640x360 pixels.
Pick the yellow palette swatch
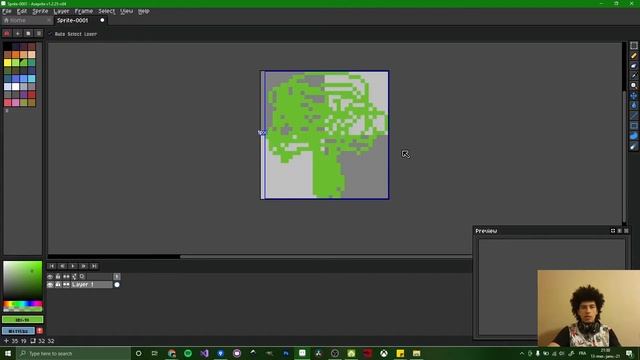point(8,62)
